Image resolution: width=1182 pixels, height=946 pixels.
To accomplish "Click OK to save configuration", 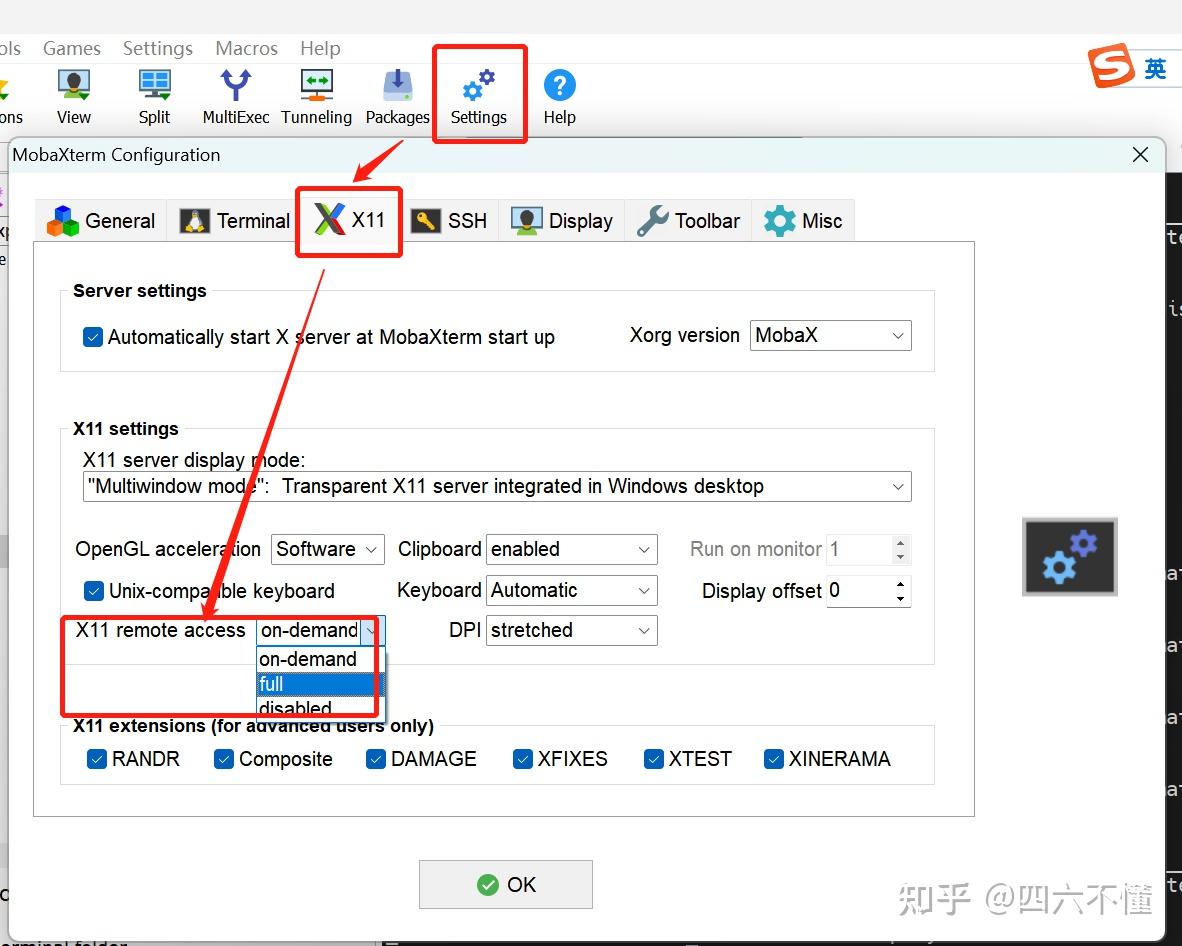I will pyautogui.click(x=505, y=884).
